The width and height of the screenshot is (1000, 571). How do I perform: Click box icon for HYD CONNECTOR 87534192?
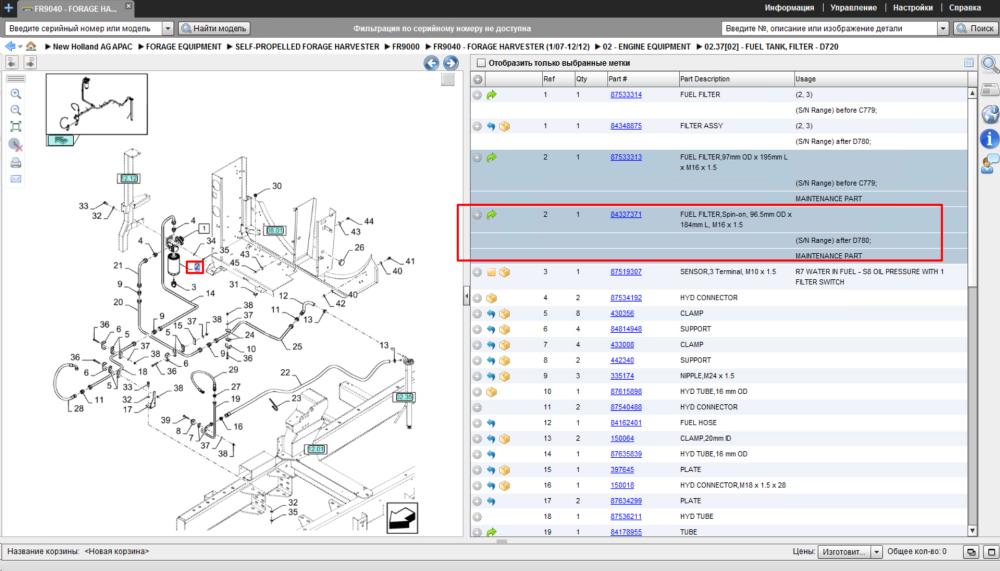(x=491, y=298)
